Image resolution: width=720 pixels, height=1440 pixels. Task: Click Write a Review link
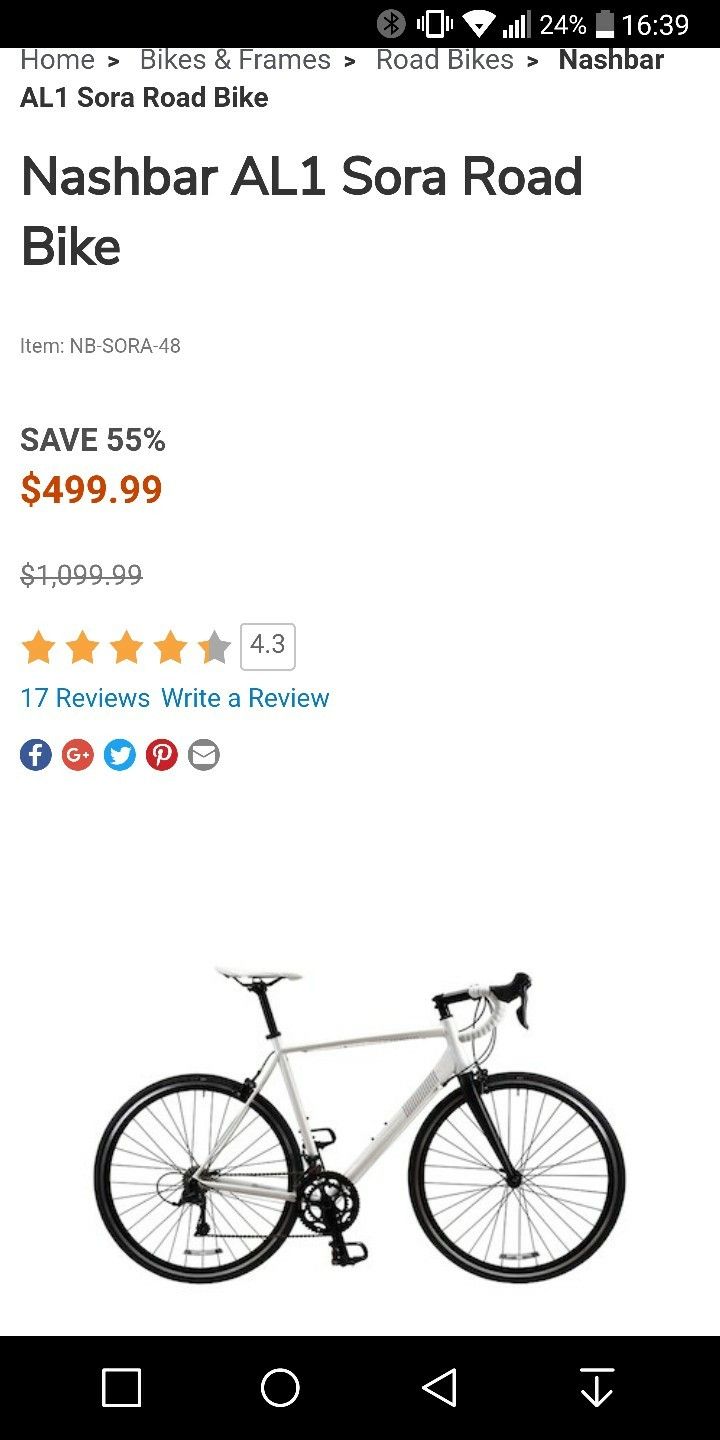click(x=245, y=698)
